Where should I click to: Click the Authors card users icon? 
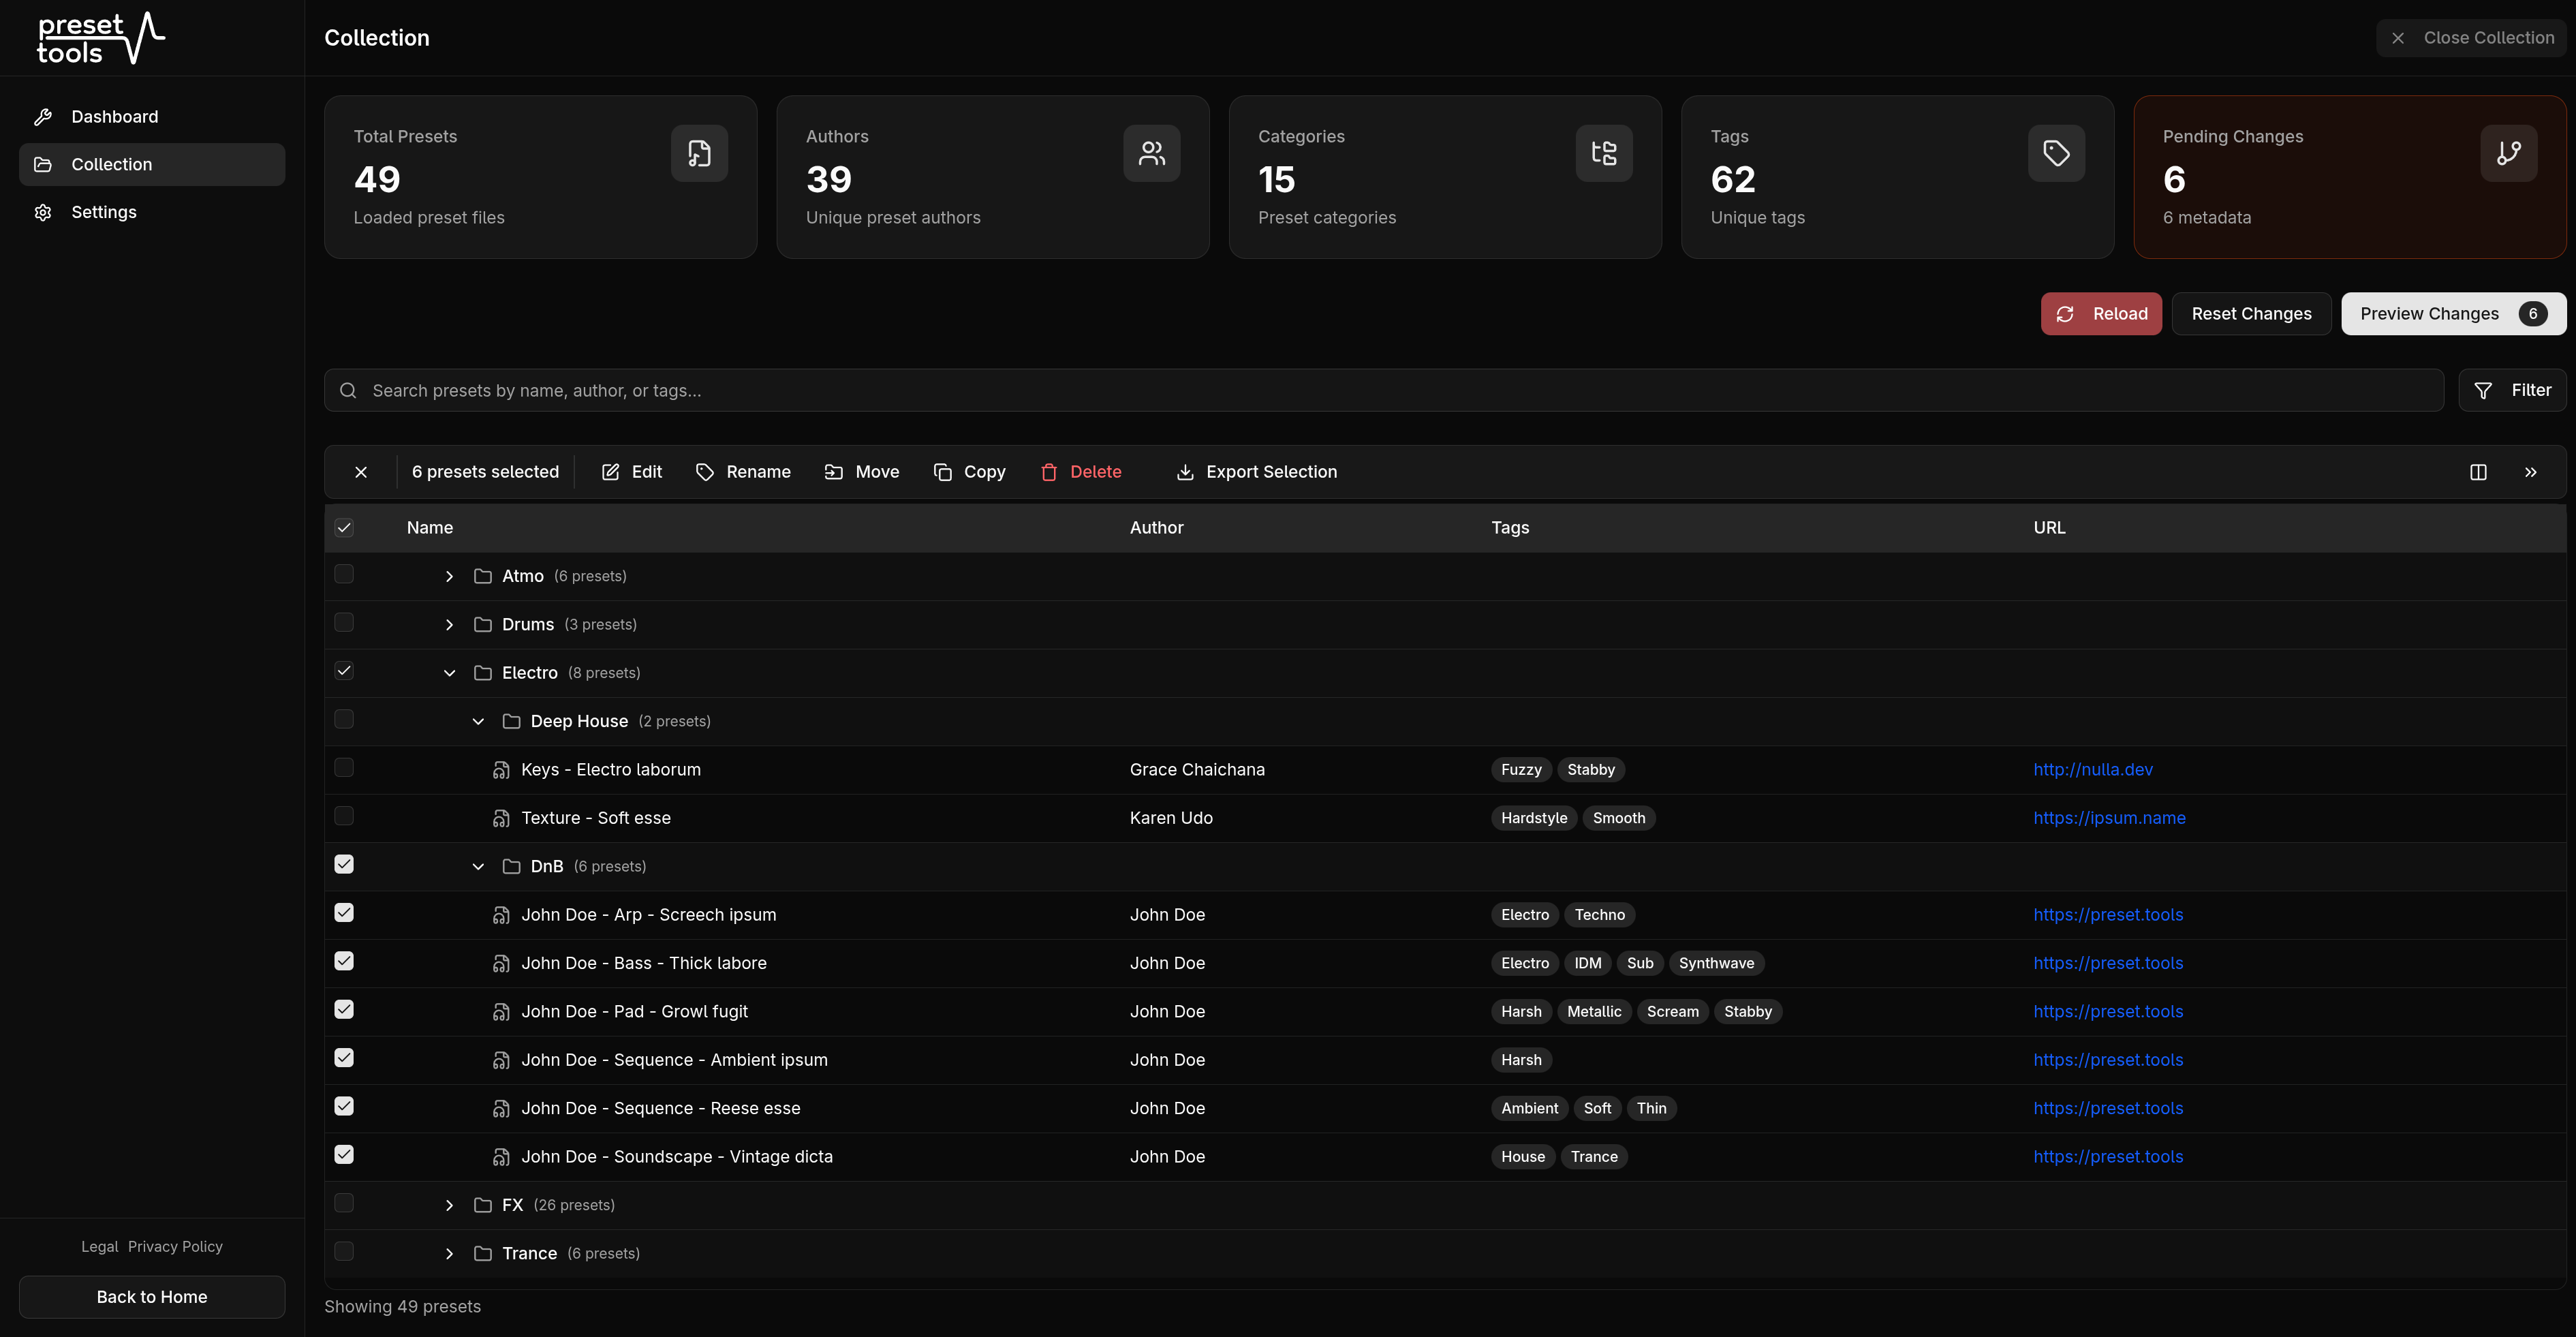click(1151, 153)
